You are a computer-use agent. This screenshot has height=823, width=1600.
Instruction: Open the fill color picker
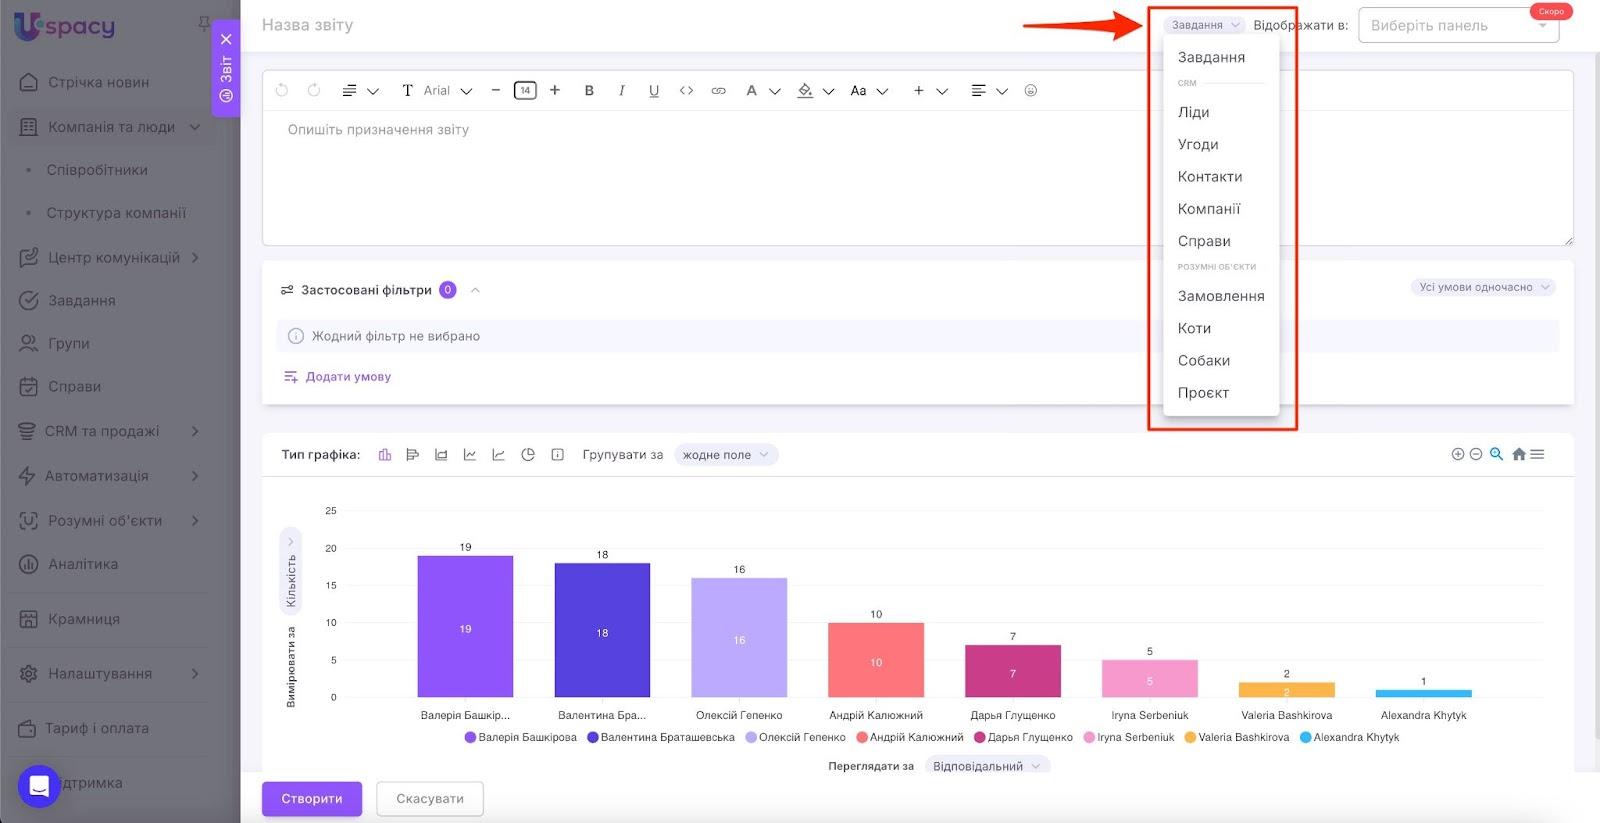806,91
